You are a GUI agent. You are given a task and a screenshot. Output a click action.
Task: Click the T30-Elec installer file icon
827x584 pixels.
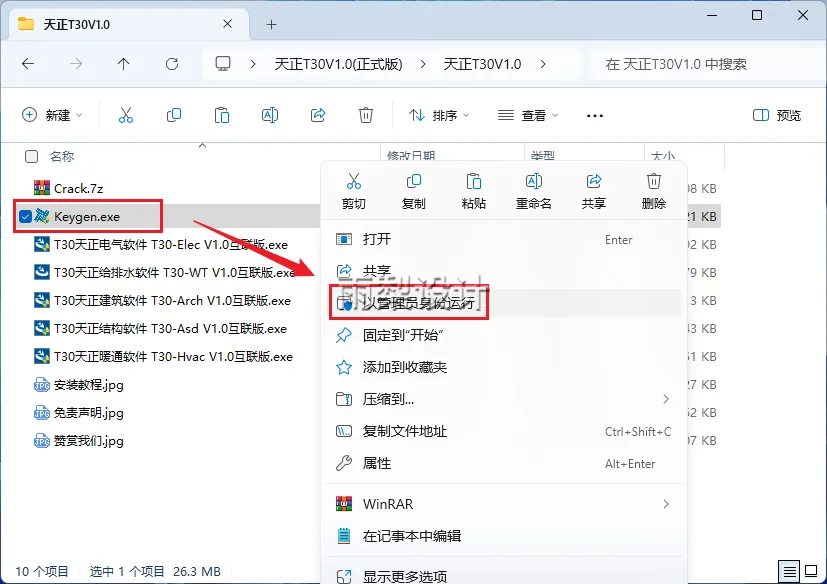coord(42,244)
